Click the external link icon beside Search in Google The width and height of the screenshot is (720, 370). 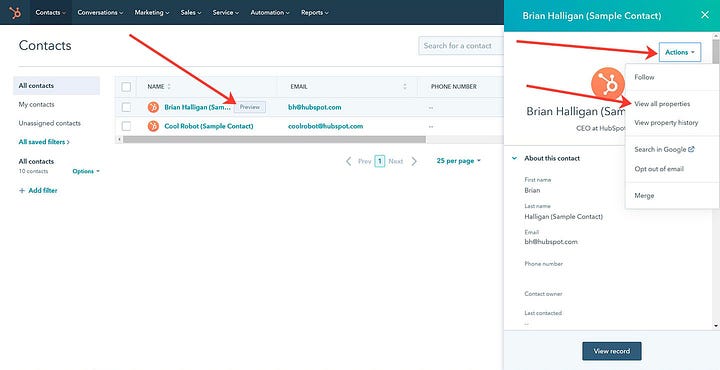pos(692,149)
